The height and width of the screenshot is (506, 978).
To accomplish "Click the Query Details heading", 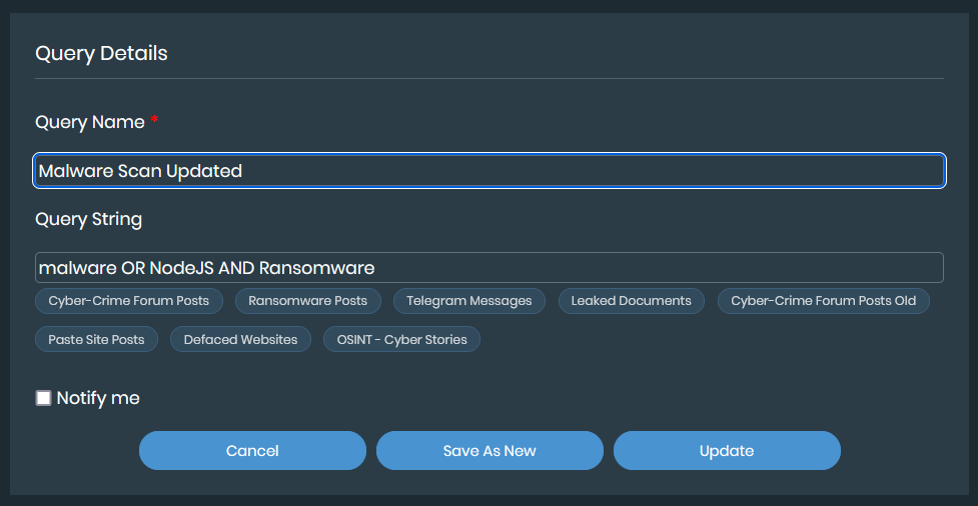I will (101, 53).
